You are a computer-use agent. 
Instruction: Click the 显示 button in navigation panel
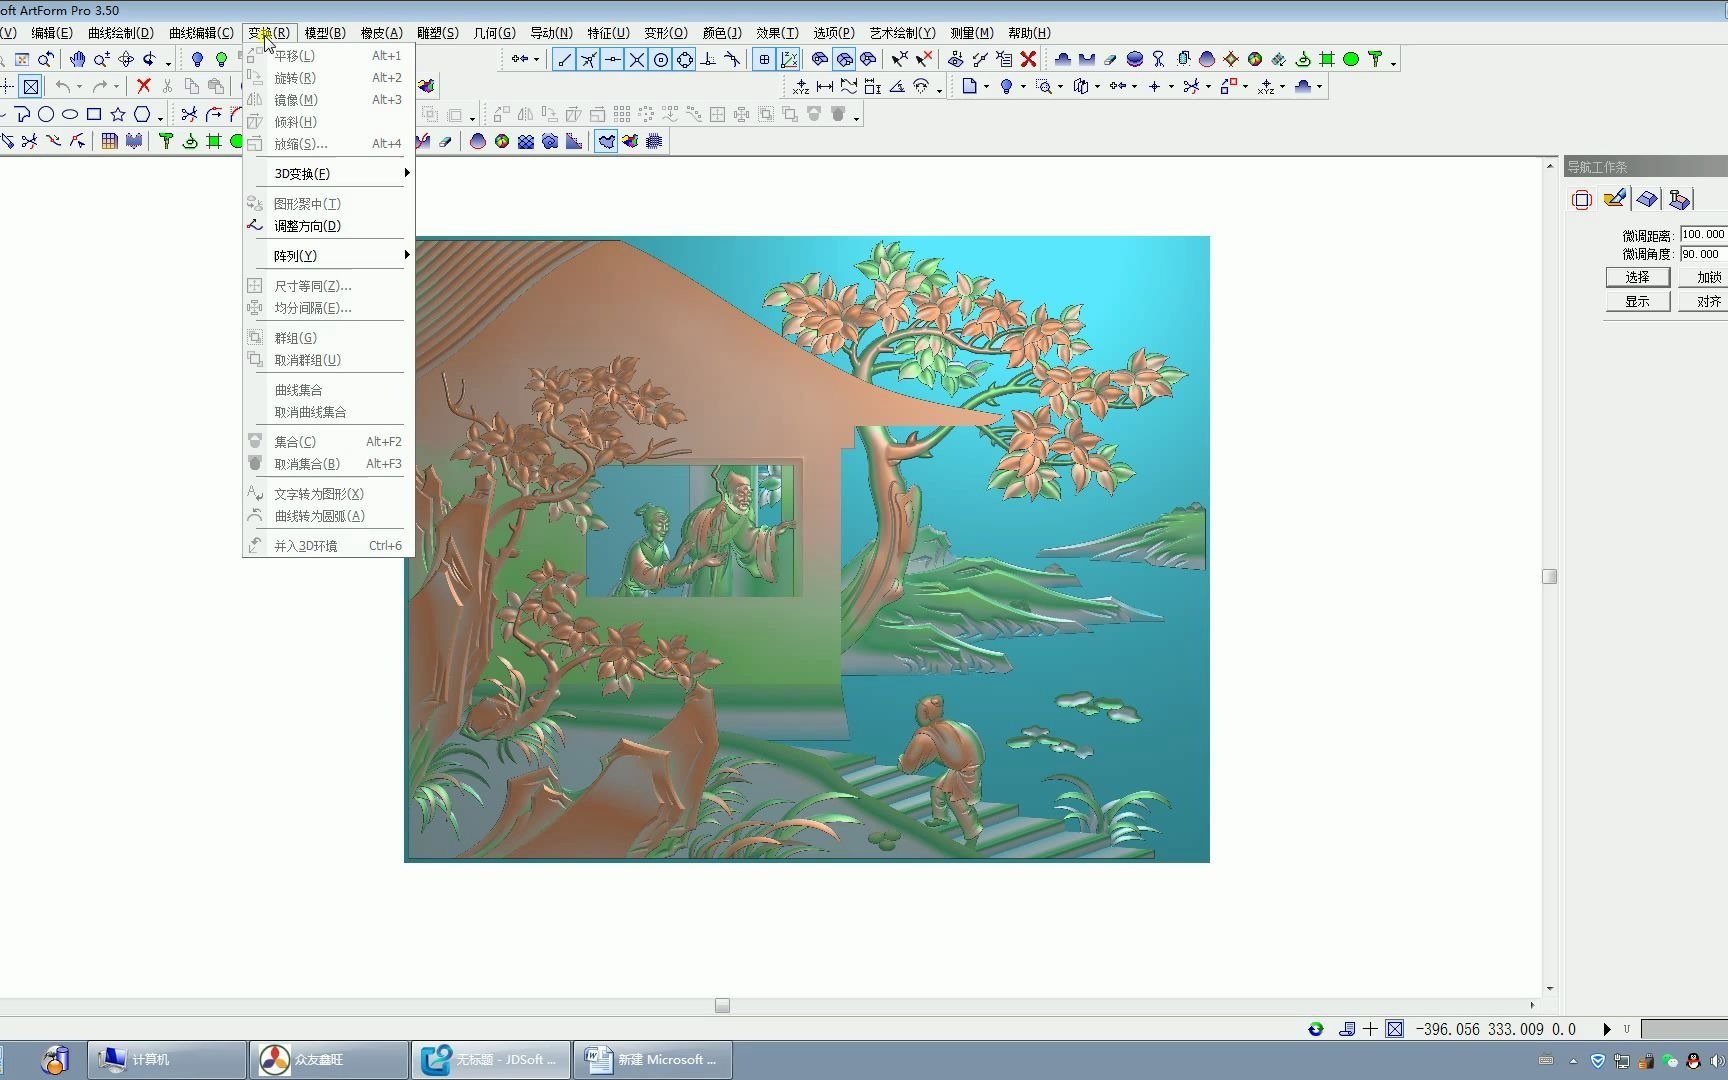(x=1637, y=301)
